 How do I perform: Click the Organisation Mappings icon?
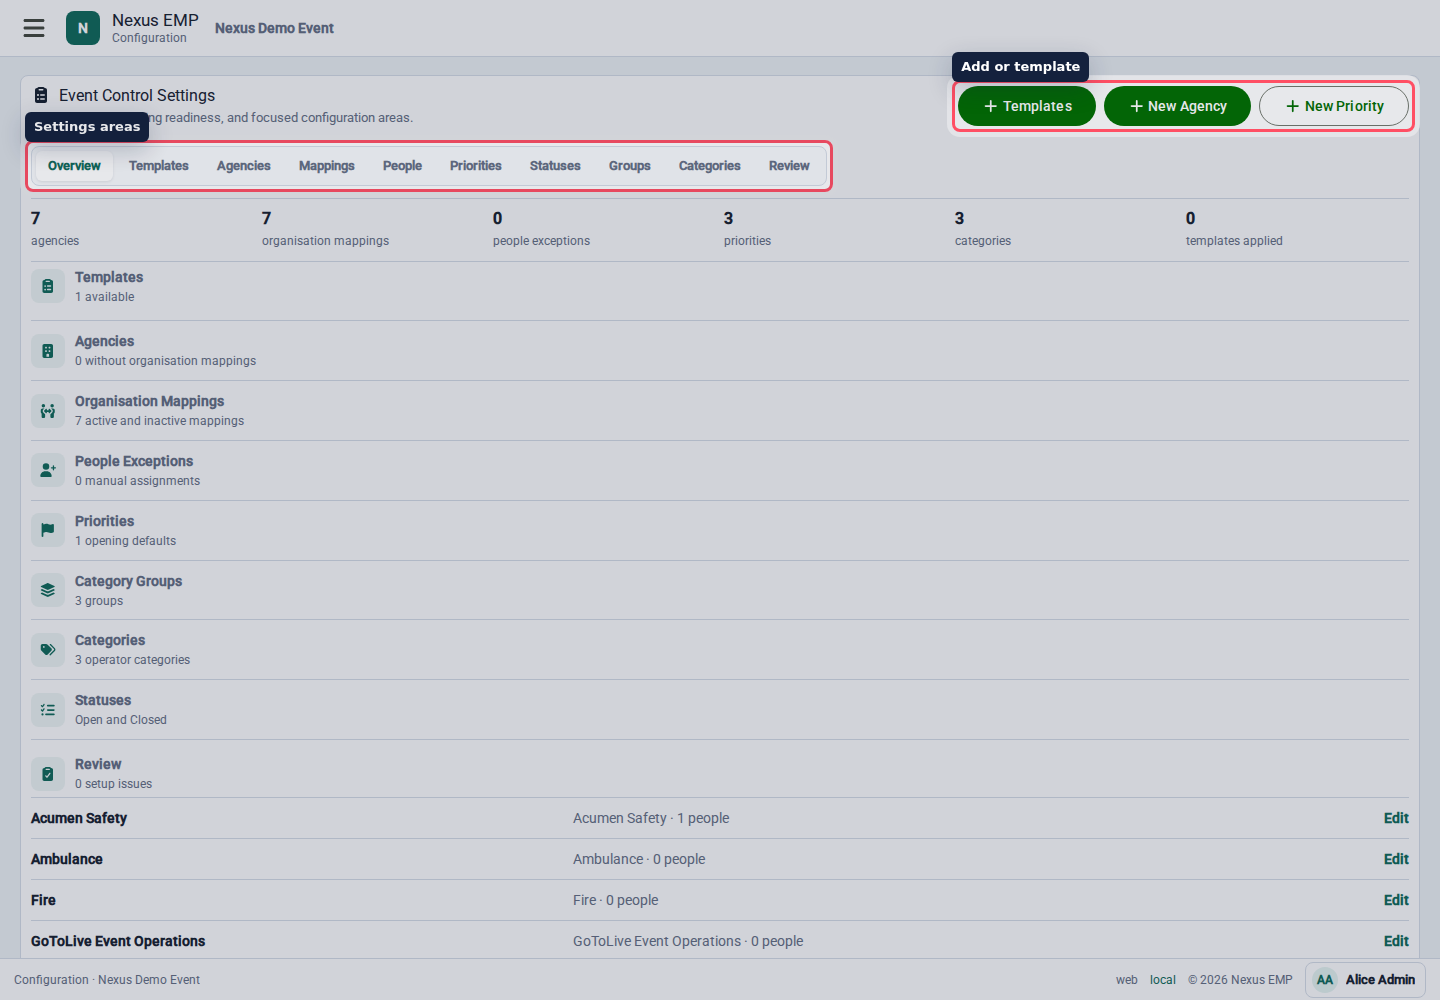48,411
